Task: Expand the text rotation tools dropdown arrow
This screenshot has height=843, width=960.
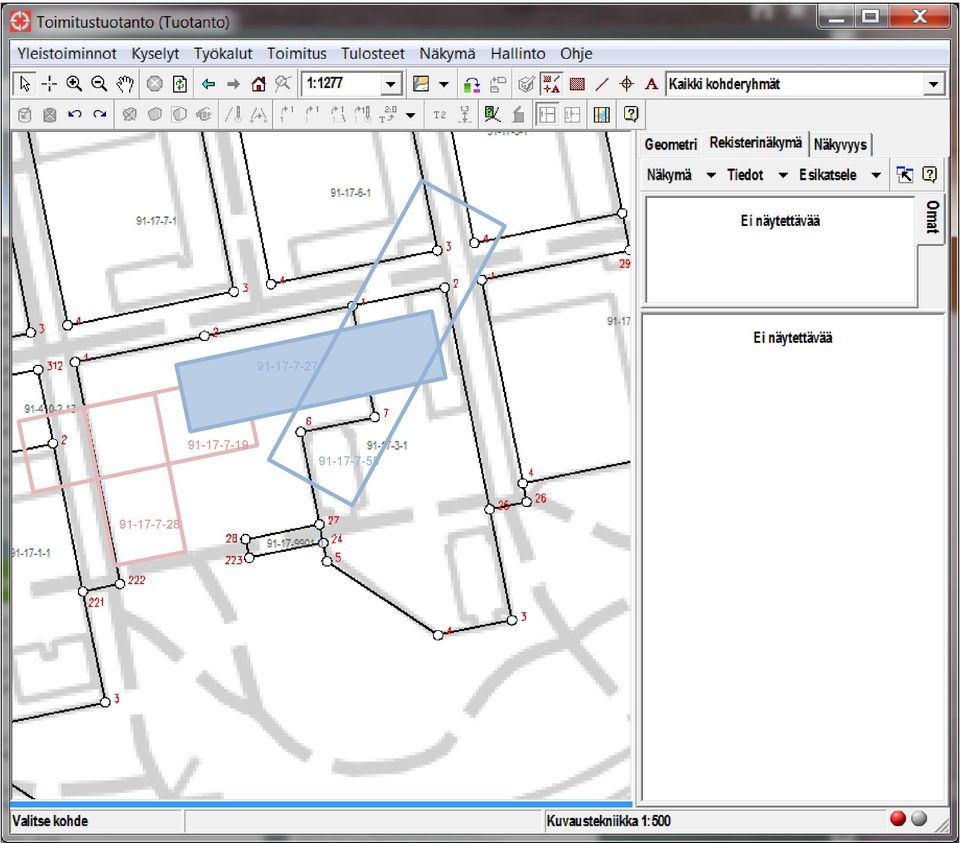Action: [x=410, y=114]
